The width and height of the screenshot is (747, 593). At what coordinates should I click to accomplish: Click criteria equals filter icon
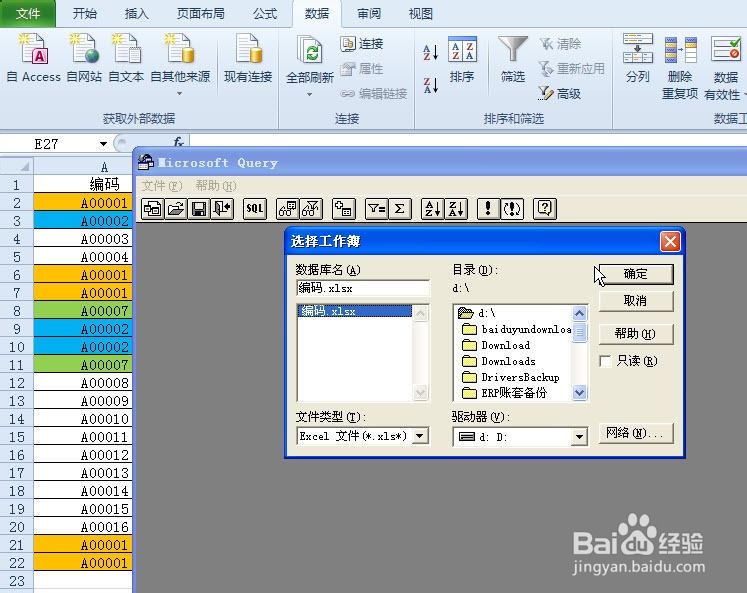[x=376, y=209]
